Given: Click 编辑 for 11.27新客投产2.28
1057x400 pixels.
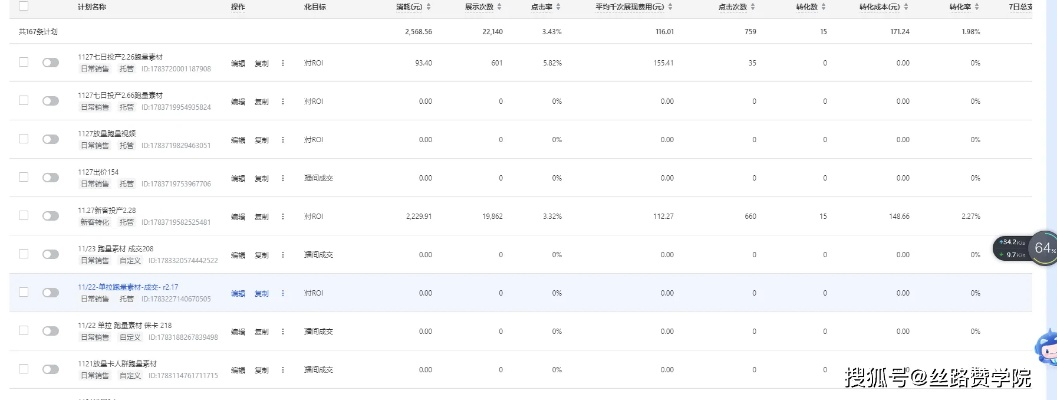Looking at the screenshot, I should point(238,217).
